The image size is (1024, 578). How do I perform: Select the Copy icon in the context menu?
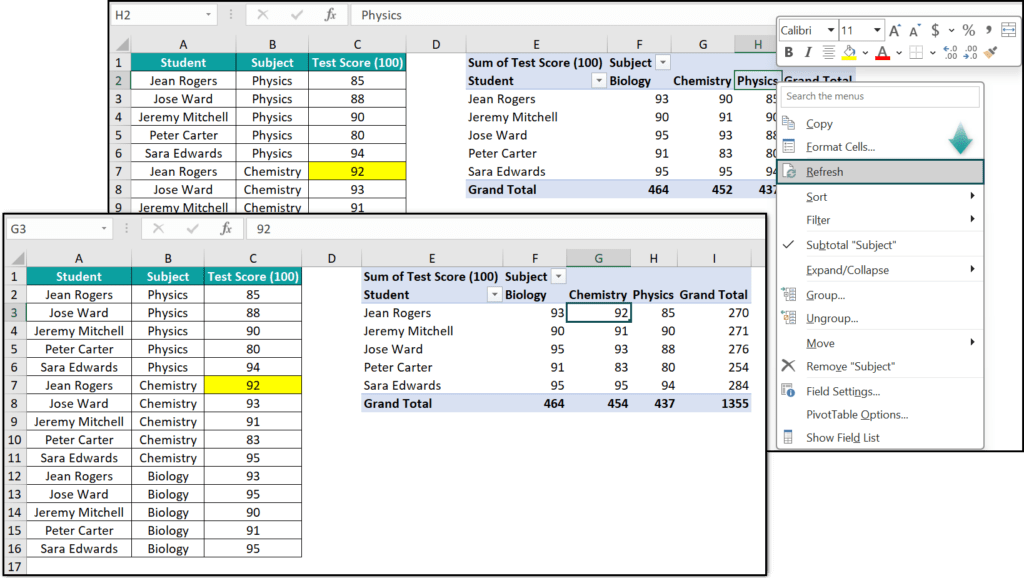[x=789, y=124]
